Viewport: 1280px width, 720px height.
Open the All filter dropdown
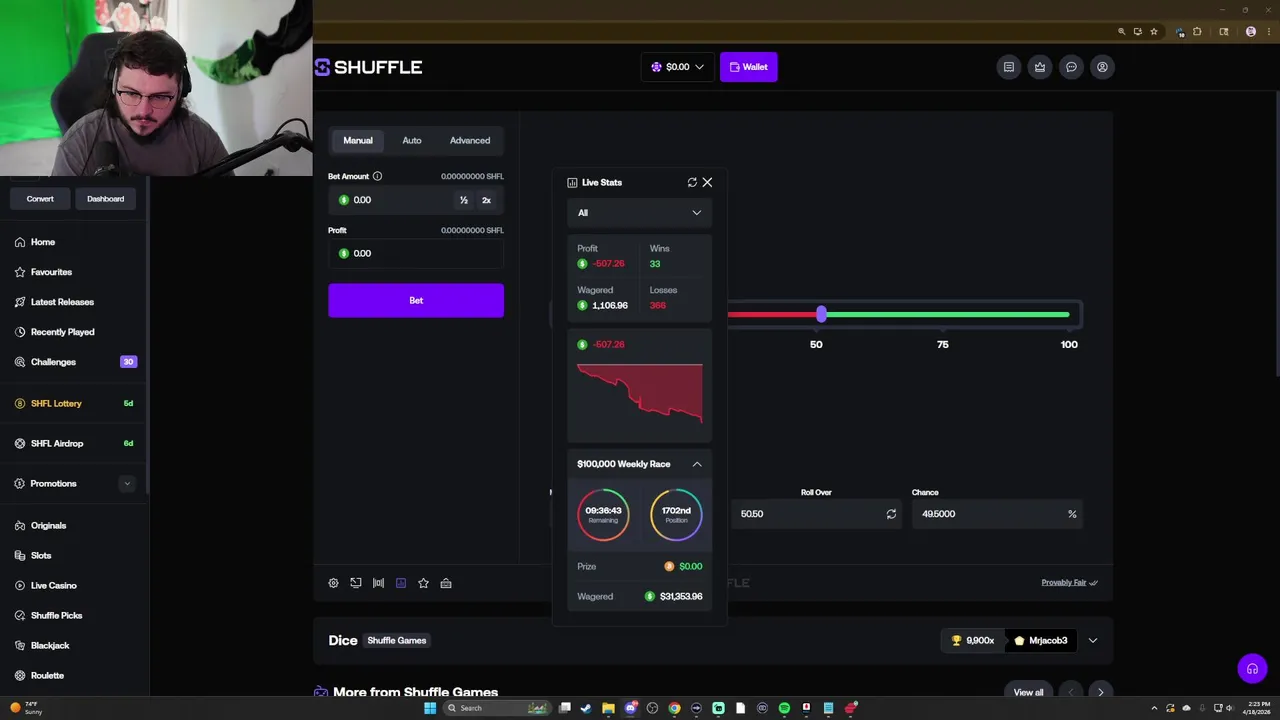639,213
